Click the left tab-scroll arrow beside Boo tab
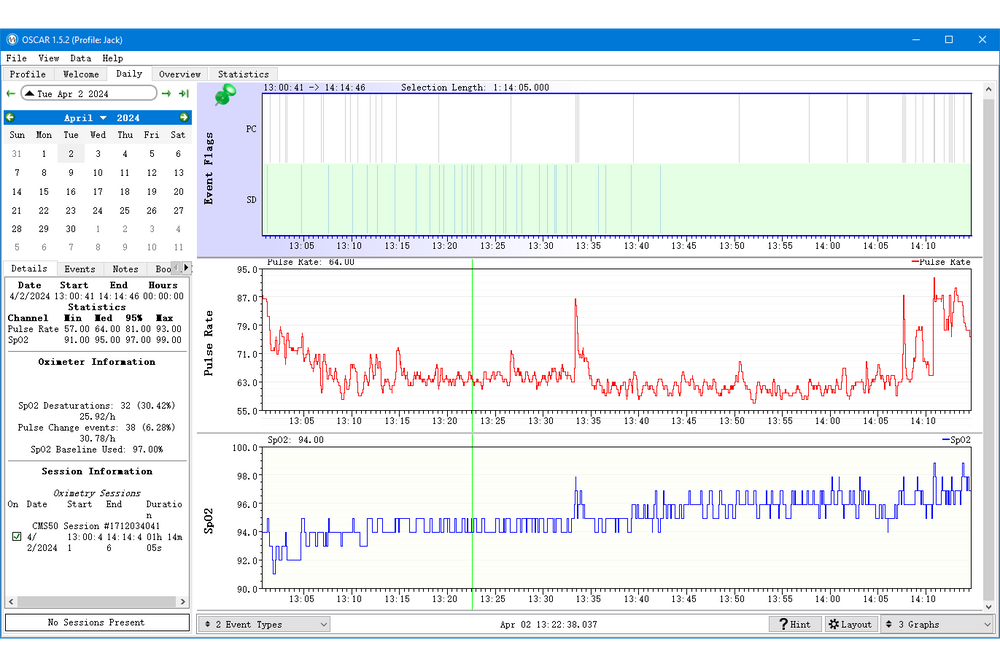Image resolution: width=1000 pixels, height=667 pixels. (x=177, y=268)
